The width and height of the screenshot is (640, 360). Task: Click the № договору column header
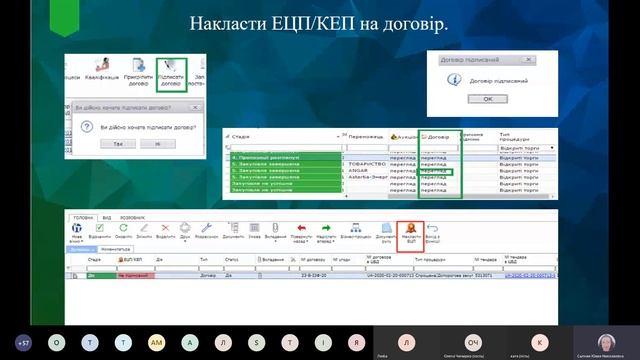[x=313, y=260]
